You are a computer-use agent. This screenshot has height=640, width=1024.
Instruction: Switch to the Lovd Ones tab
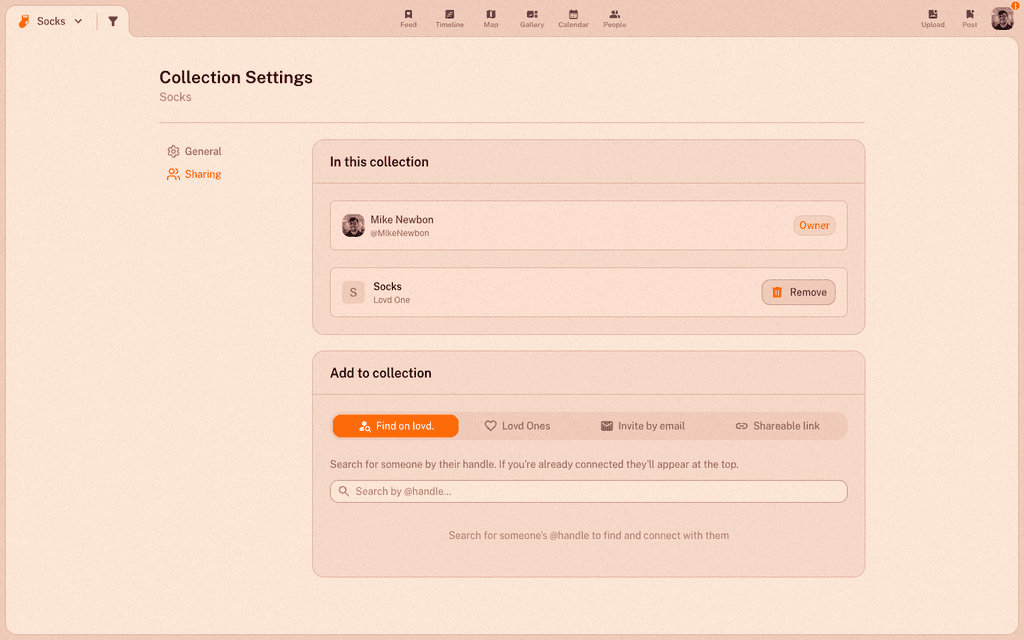(x=517, y=426)
